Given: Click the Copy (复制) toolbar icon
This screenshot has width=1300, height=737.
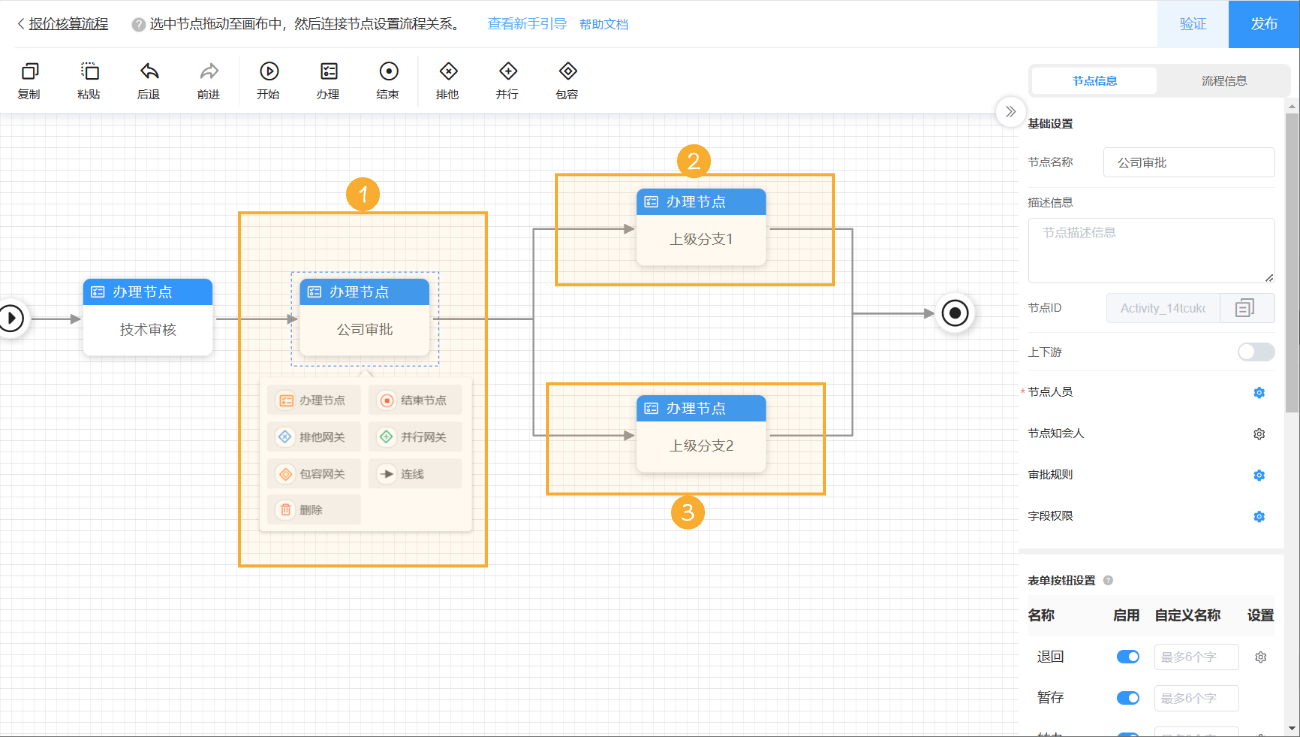Looking at the screenshot, I should point(29,72).
